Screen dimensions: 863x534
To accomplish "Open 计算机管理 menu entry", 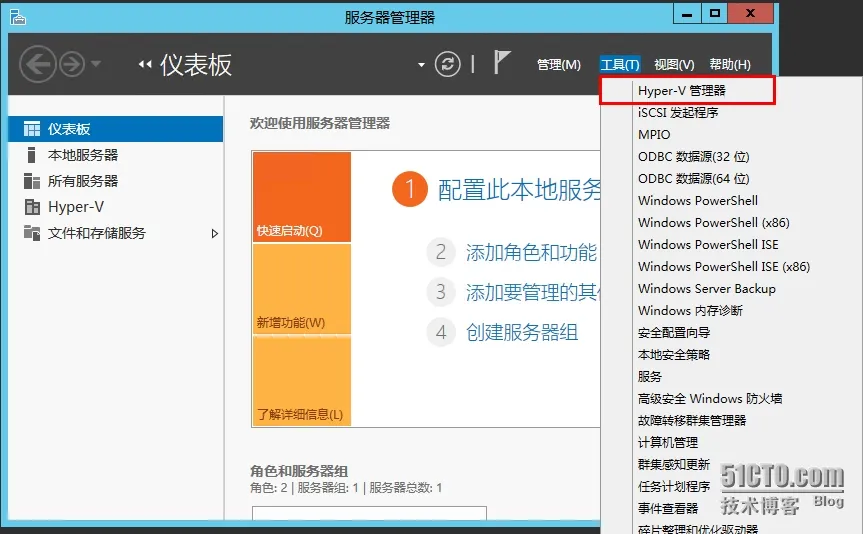I will click(668, 443).
